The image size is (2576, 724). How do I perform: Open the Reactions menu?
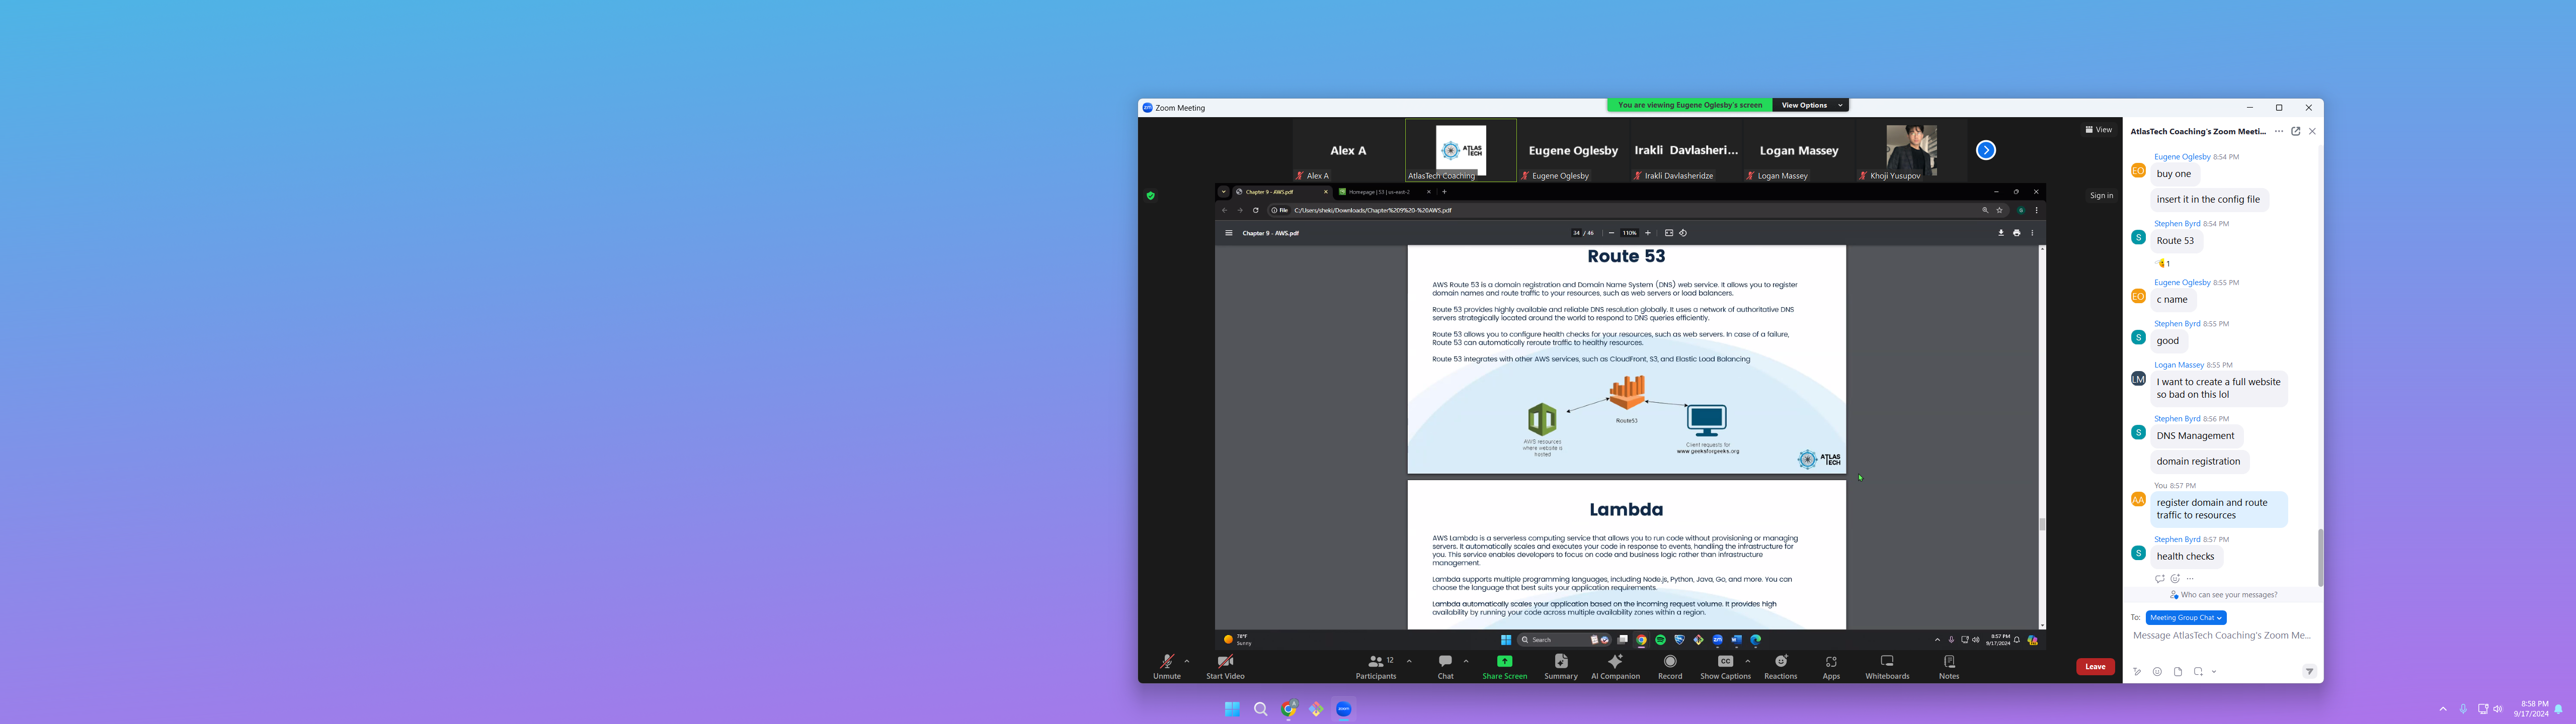(x=1780, y=662)
